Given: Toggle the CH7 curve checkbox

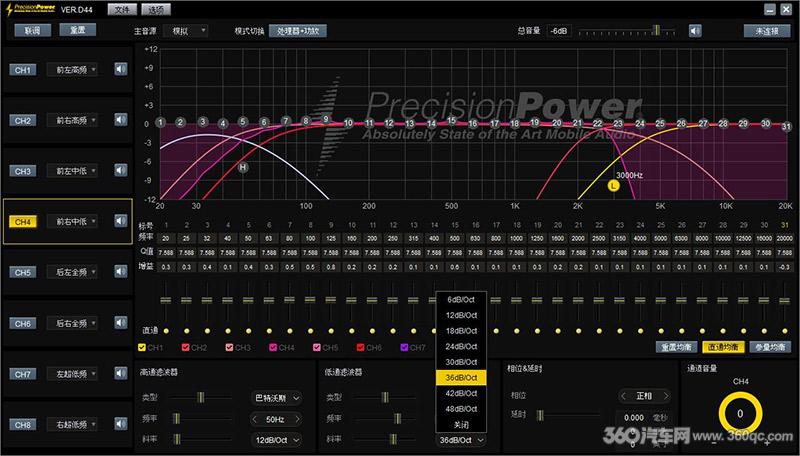Looking at the screenshot, I should (405, 347).
